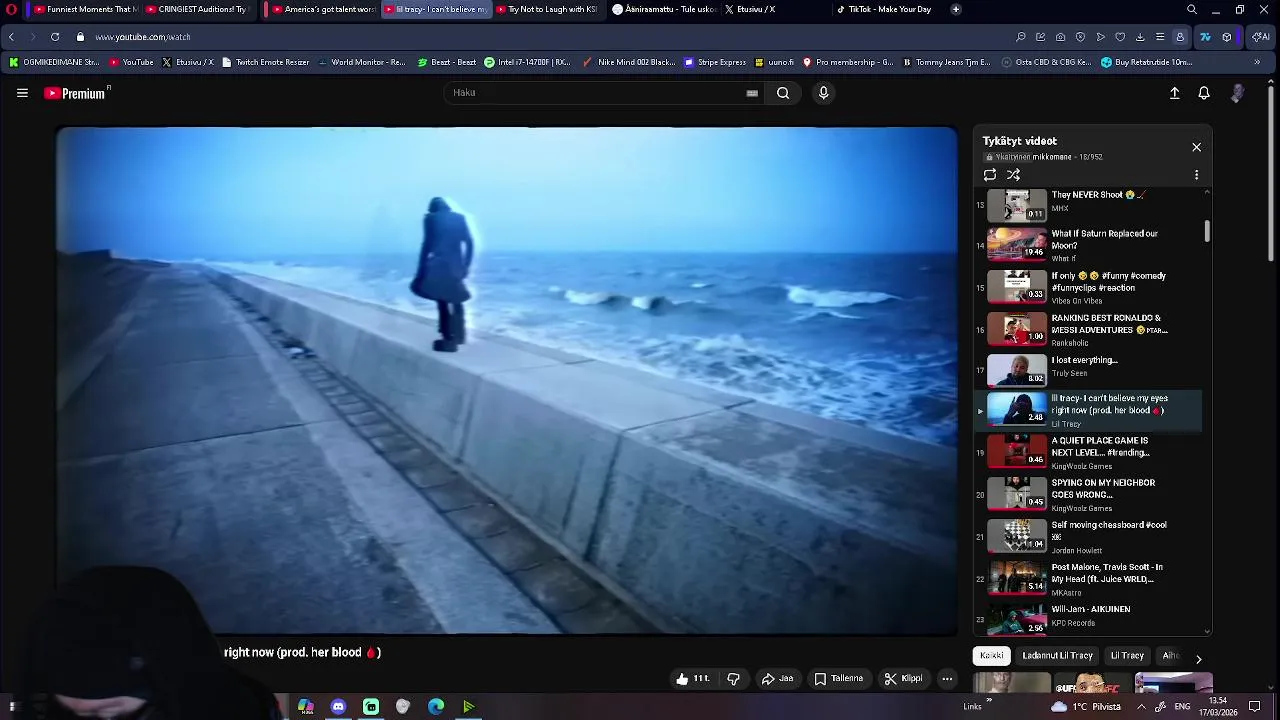This screenshot has width=1280, height=720.
Task: Open the playlist three-dot options menu
Action: click(x=1196, y=175)
